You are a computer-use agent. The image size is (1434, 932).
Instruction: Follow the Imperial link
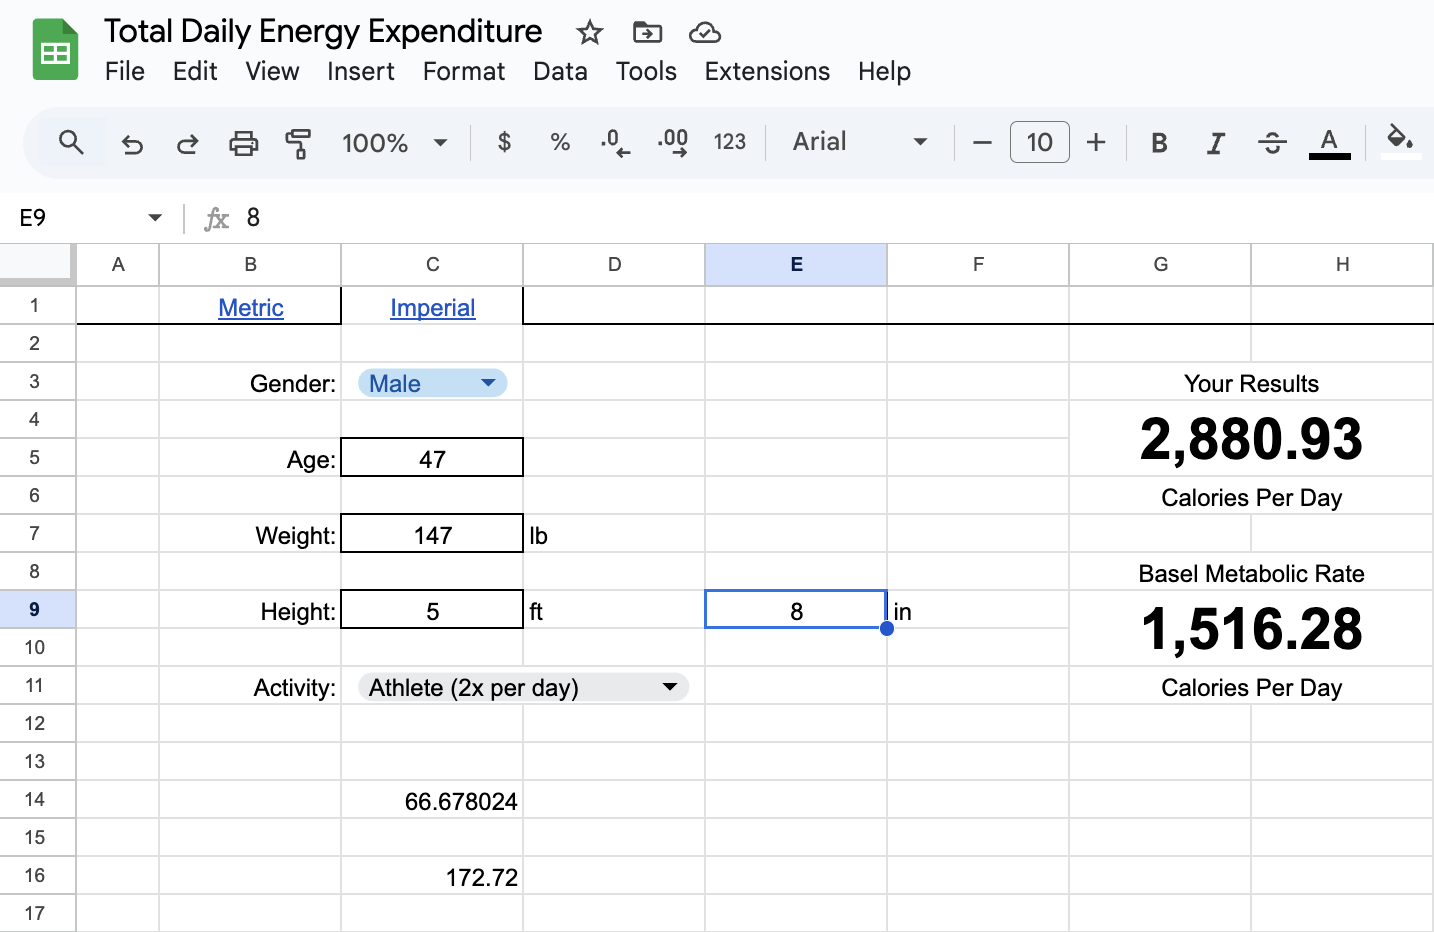pos(433,308)
